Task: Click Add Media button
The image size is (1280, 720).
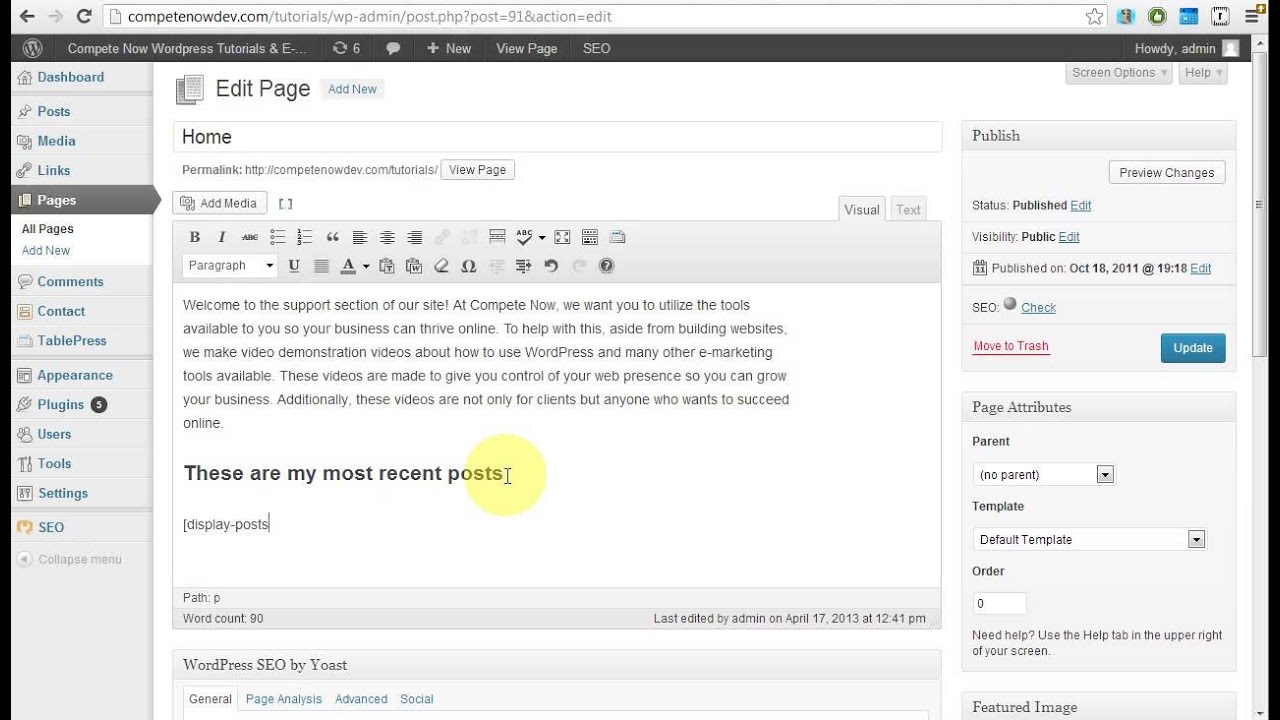Action: pyautogui.click(x=219, y=203)
